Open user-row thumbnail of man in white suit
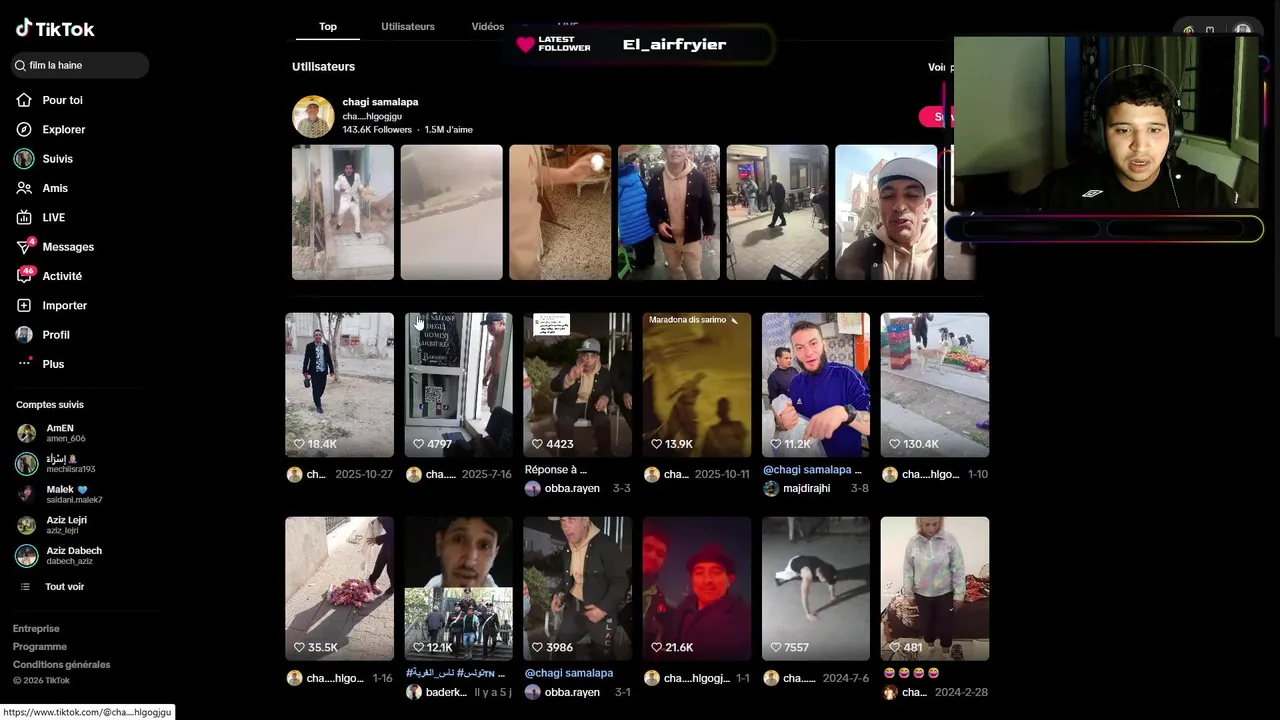The width and height of the screenshot is (1280, 720). point(343,212)
